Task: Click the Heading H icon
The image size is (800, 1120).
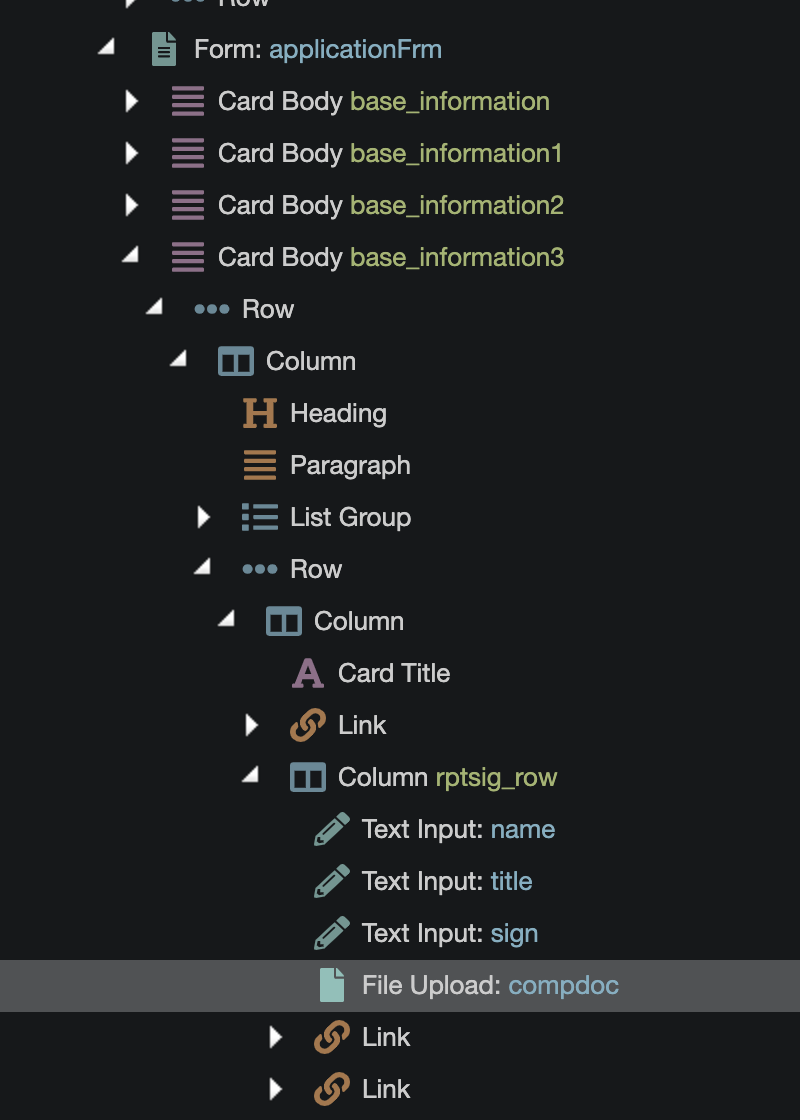Action: pos(260,413)
